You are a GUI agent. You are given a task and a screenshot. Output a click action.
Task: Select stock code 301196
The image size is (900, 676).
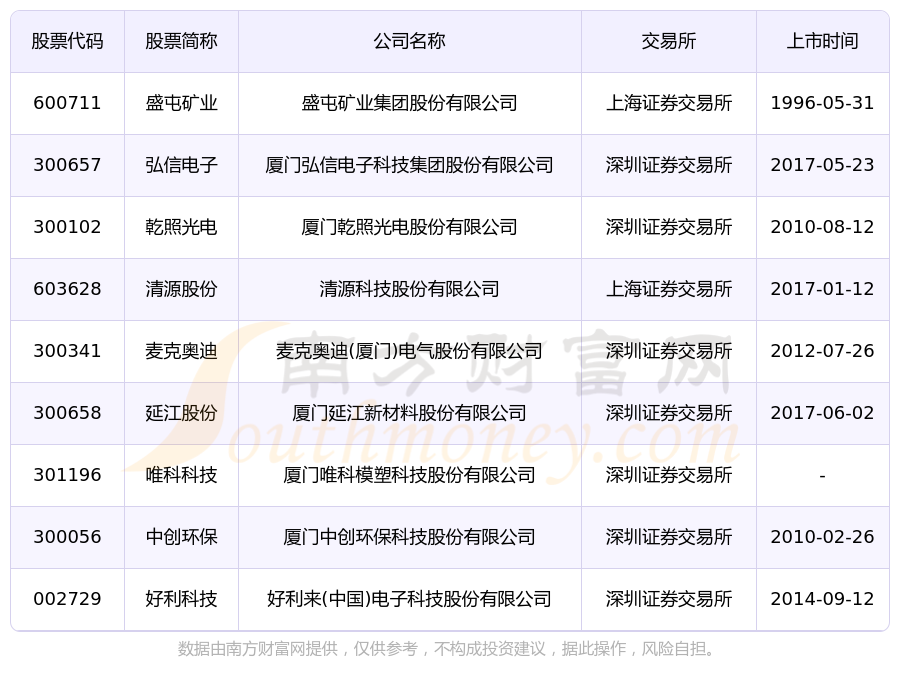pos(67,475)
